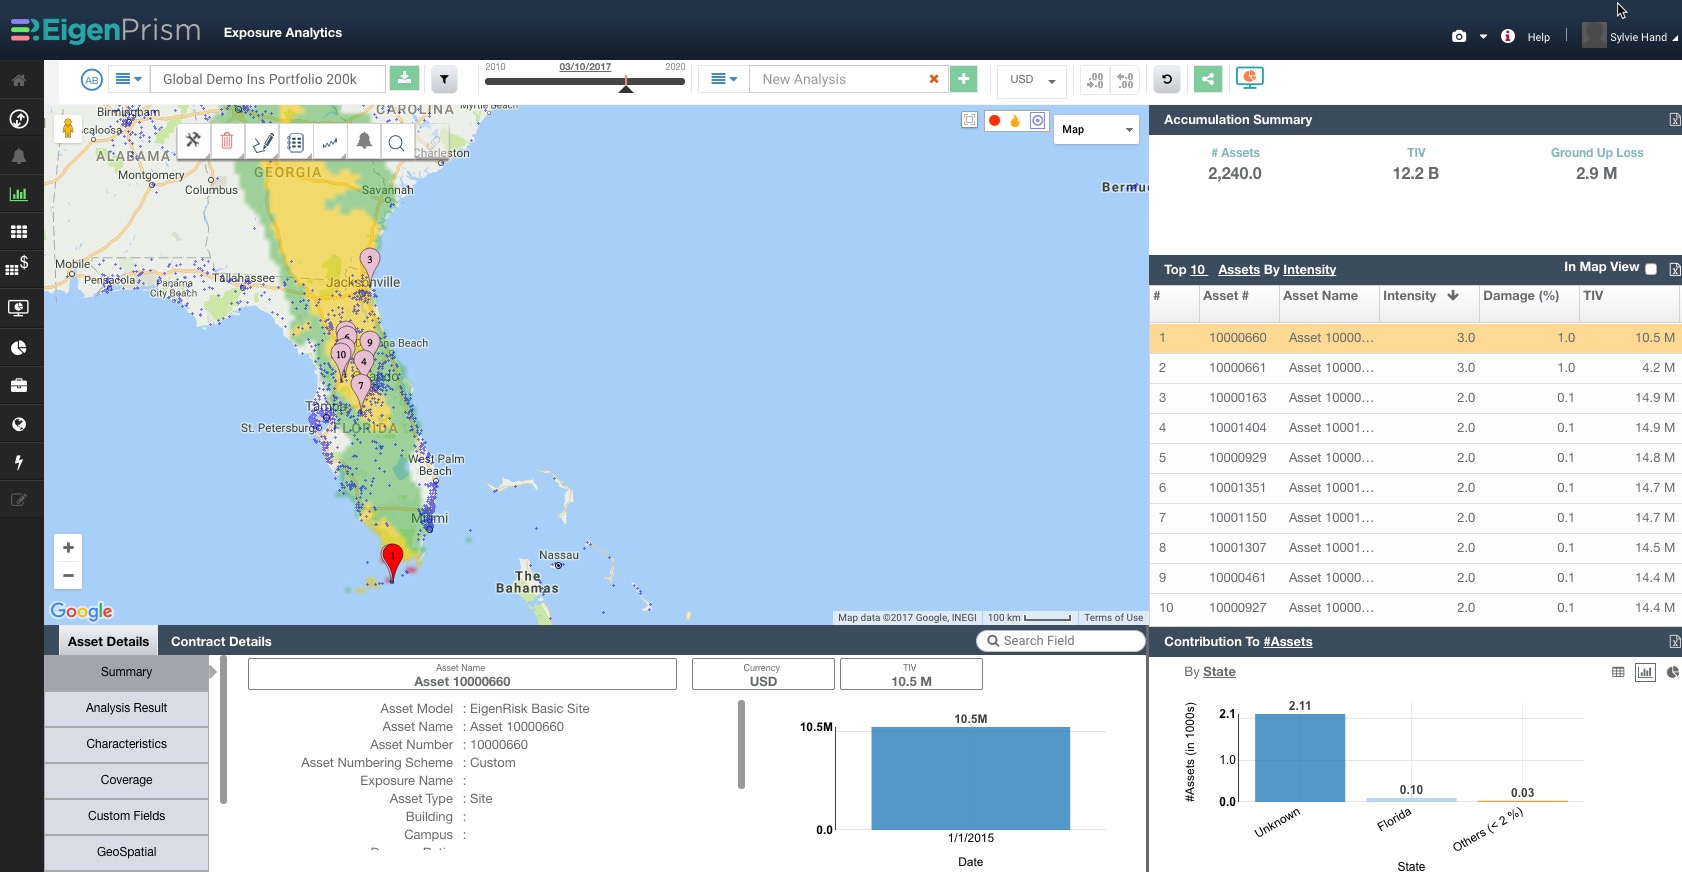The image size is (1682, 872).
Task: Zoom in on the map
Action: click(x=68, y=548)
